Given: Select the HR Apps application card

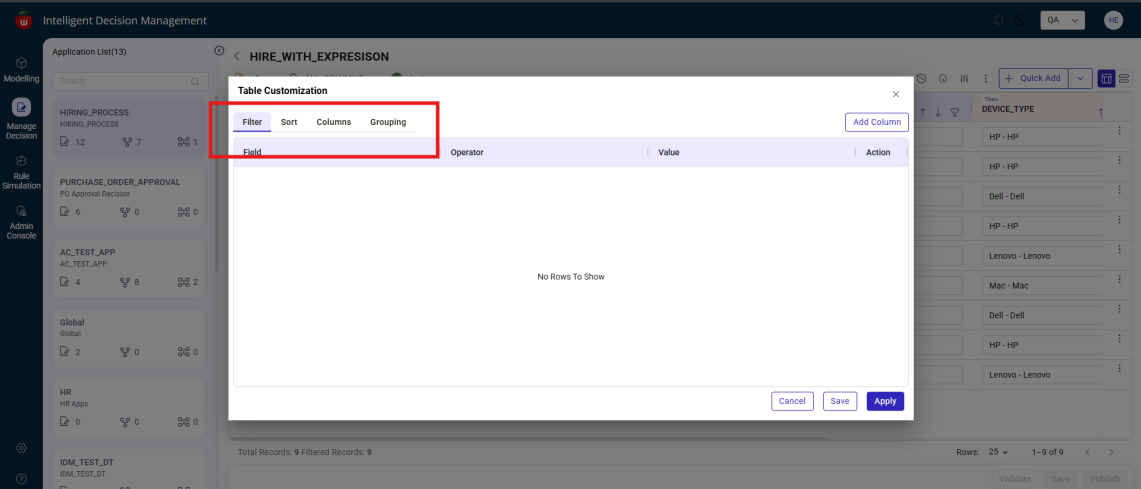Looking at the screenshot, I should tap(129, 408).
